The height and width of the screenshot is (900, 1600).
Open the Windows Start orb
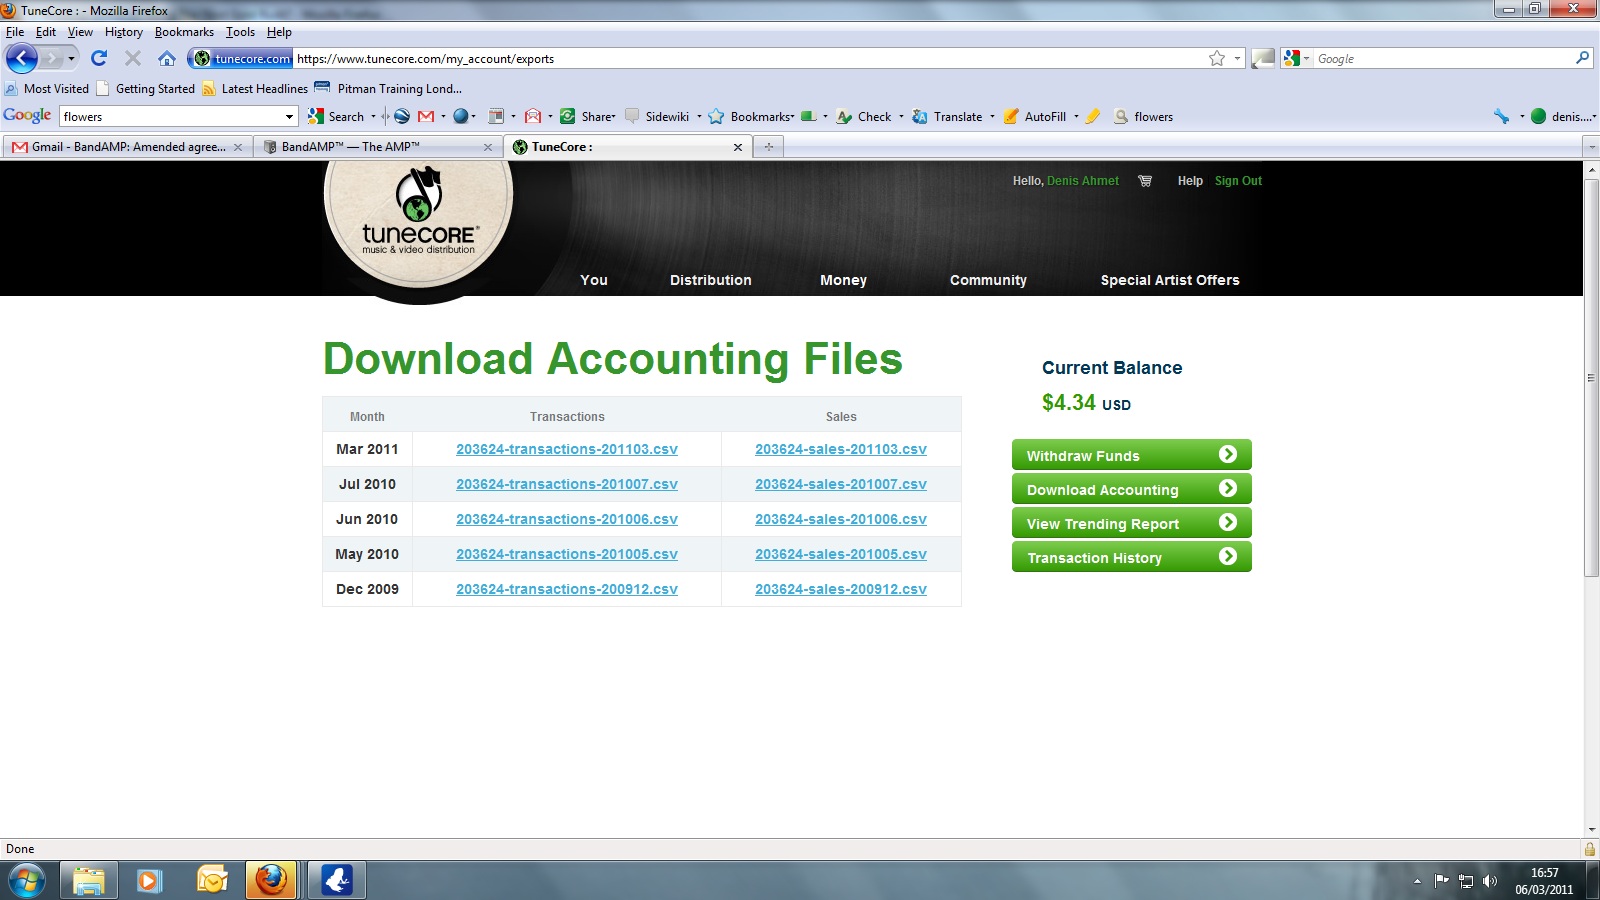click(26, 880)
